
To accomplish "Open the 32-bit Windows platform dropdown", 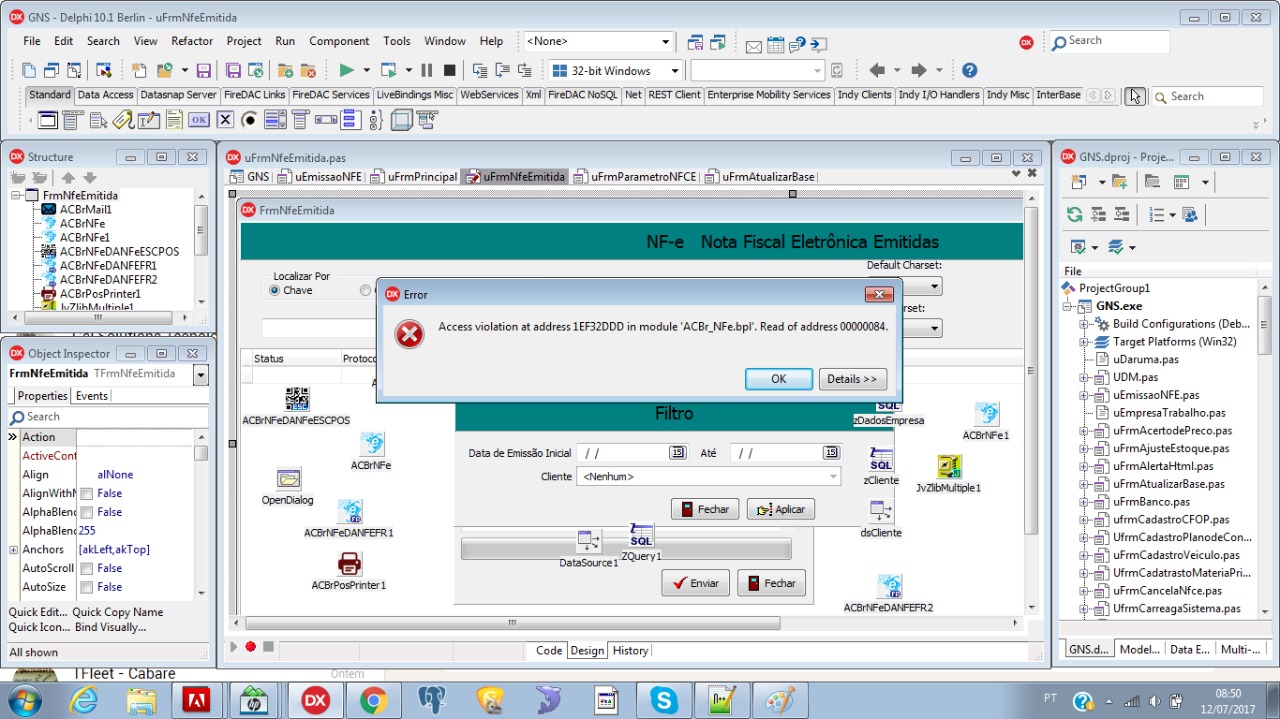I will pyautogui.click(x=675, y=71).
